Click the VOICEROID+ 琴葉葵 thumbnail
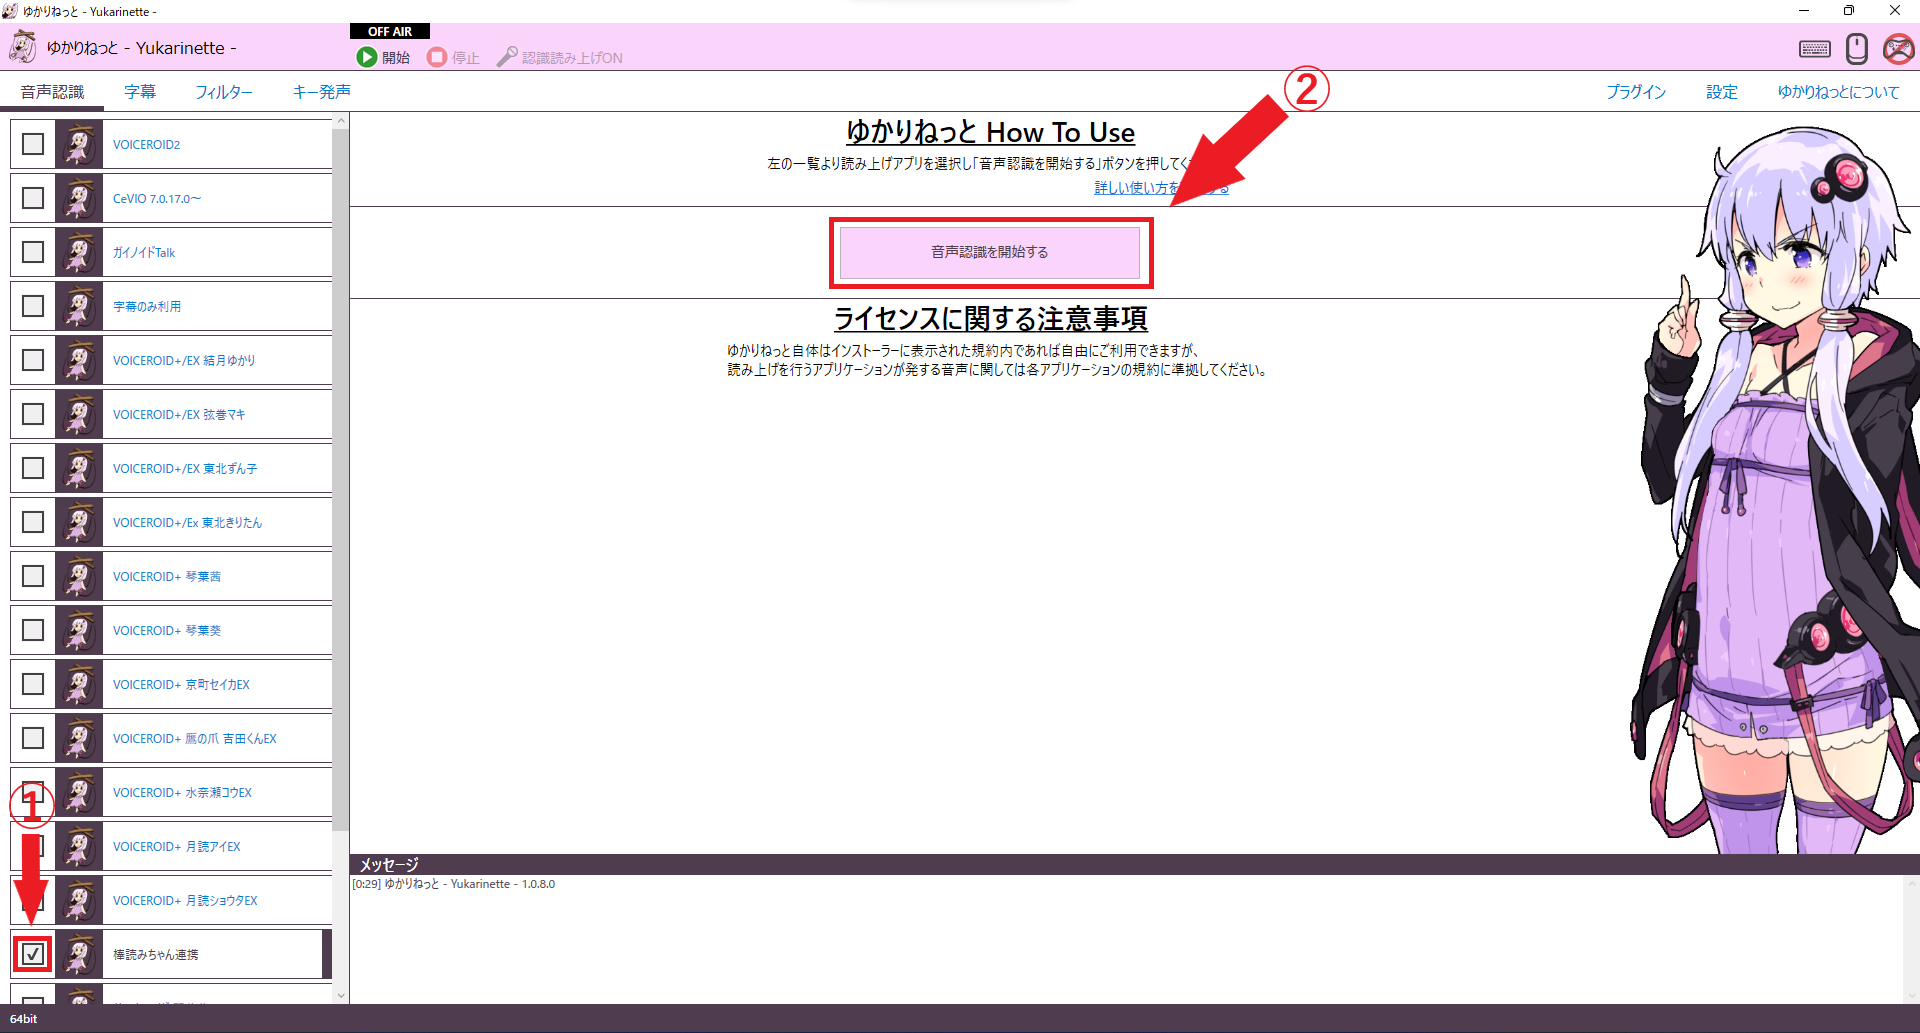The height and width of the screenshot is (1033, 1920). point(79,630)
